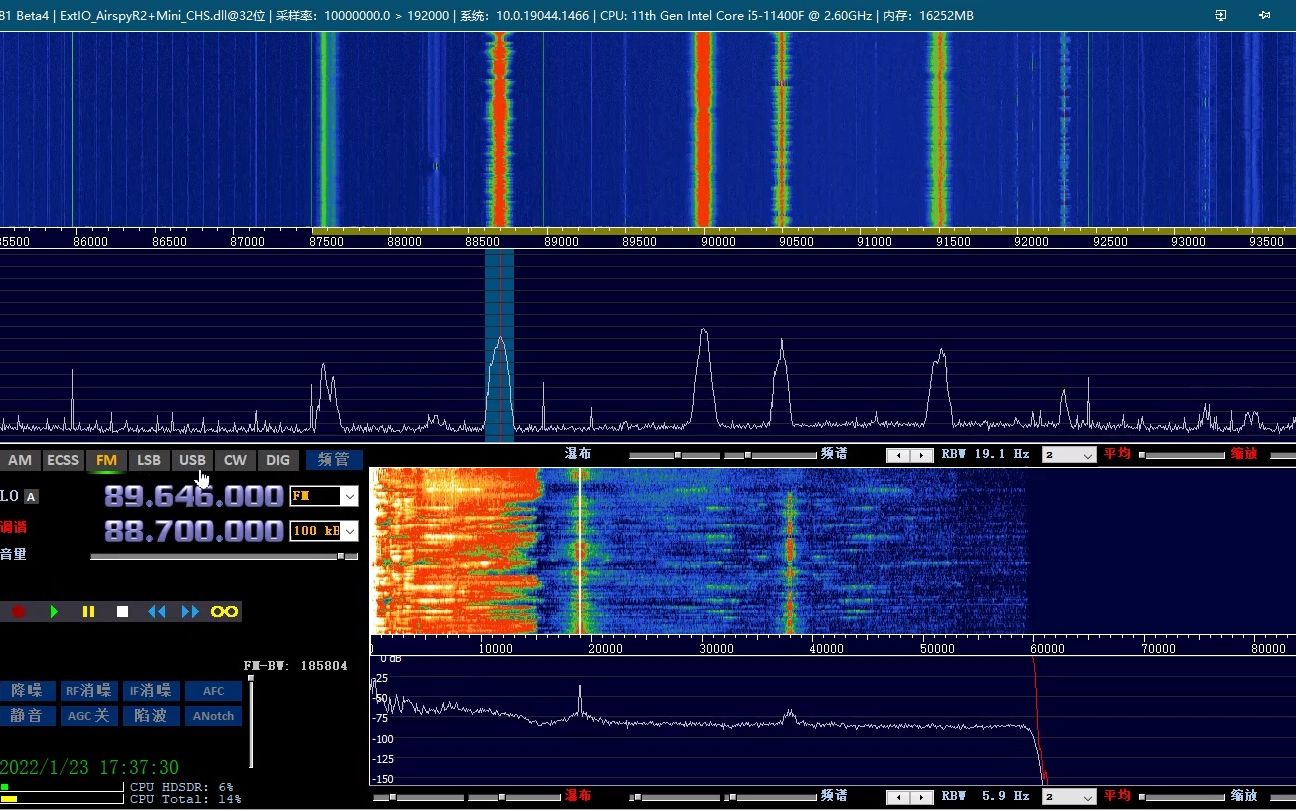The height and width of the screenshot is (810, 1296).
Task: Click the rewind double-arrow icon
Action: coord(156,611)
